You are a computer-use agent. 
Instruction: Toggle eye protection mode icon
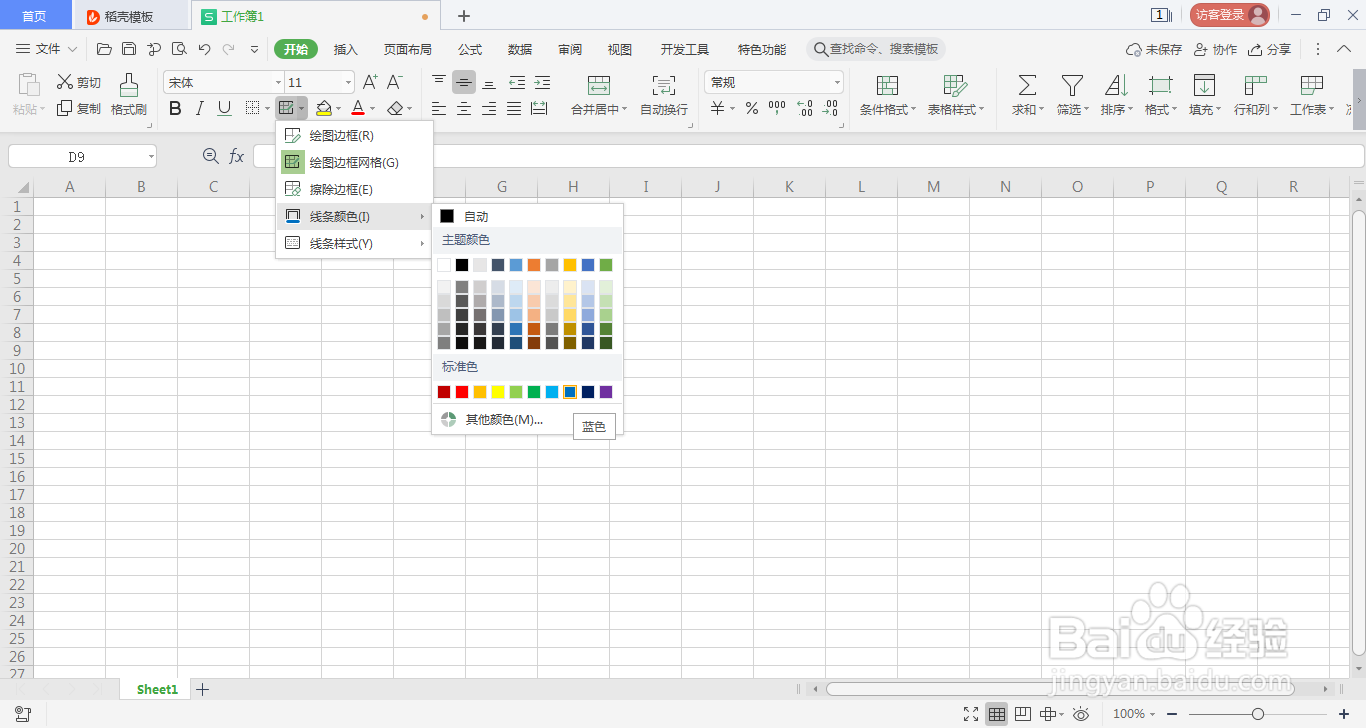coord(1081,714)
